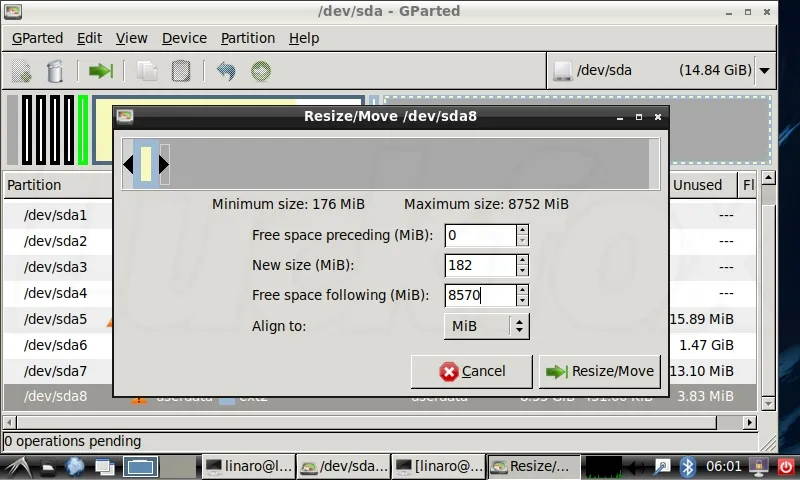
Task: Switch to the linaro@l... terminal task
Action: click(x=248, y=466)
